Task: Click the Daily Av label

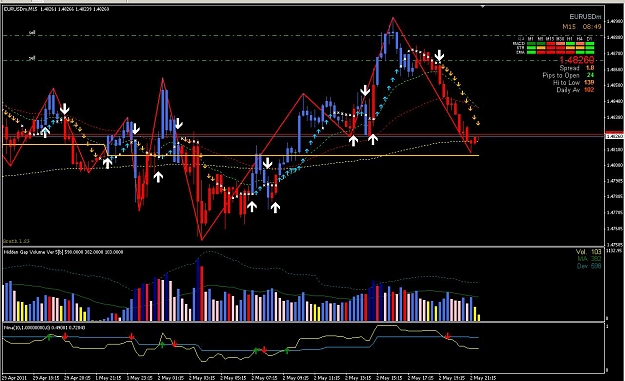Action: pyautogui.click(x=568, y=90)
